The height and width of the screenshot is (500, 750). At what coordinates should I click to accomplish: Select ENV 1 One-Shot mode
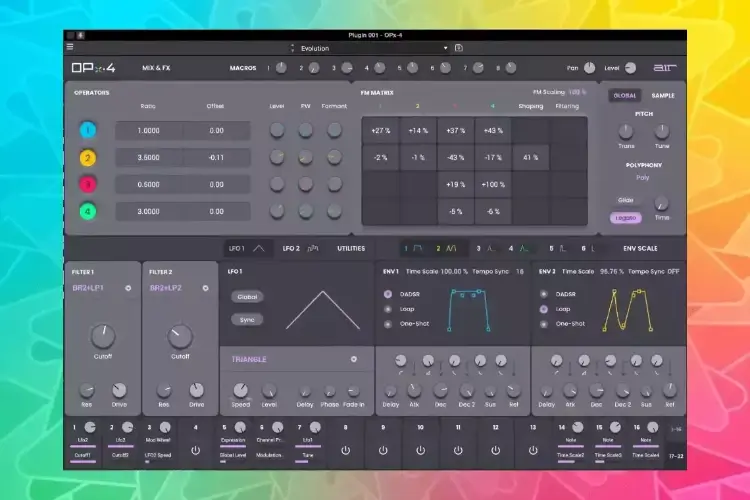click(388, 324)
